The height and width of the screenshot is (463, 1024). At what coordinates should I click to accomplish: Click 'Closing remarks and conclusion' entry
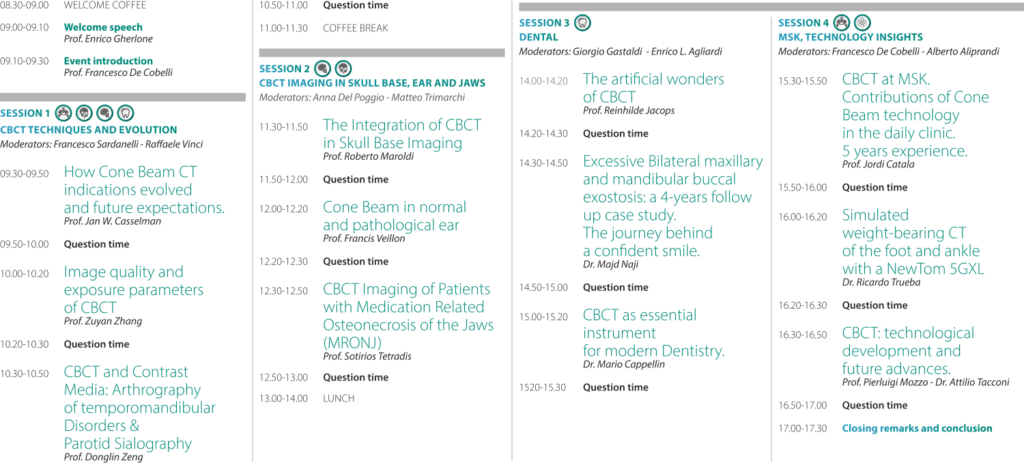pyautogui.click(x=917, y=429)
